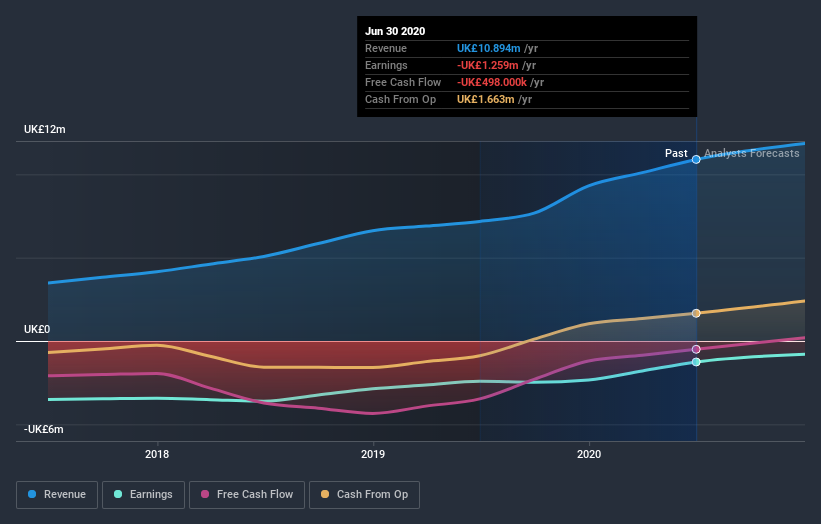Click the 'Cash From Op' tooltip row label
Image resolution: width=821 pixels, height=524 pixels.
[401, 99]
